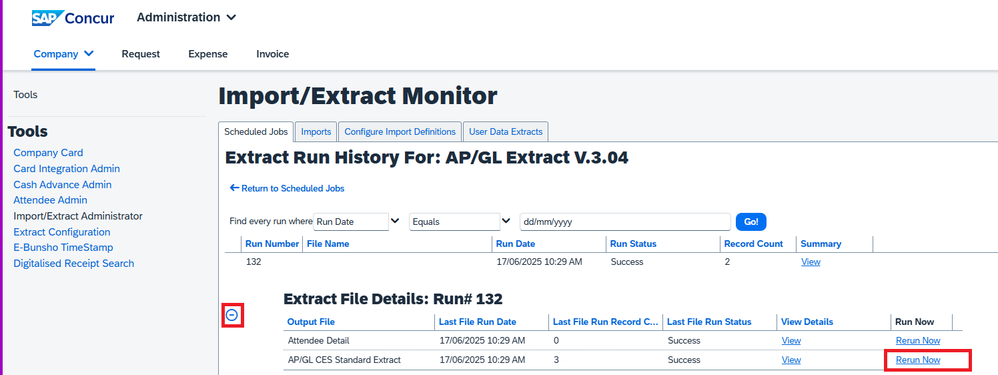Click the dd/mm/yyyy date input field
This screenshot has height=375, width=998.
tap(625, 222)
